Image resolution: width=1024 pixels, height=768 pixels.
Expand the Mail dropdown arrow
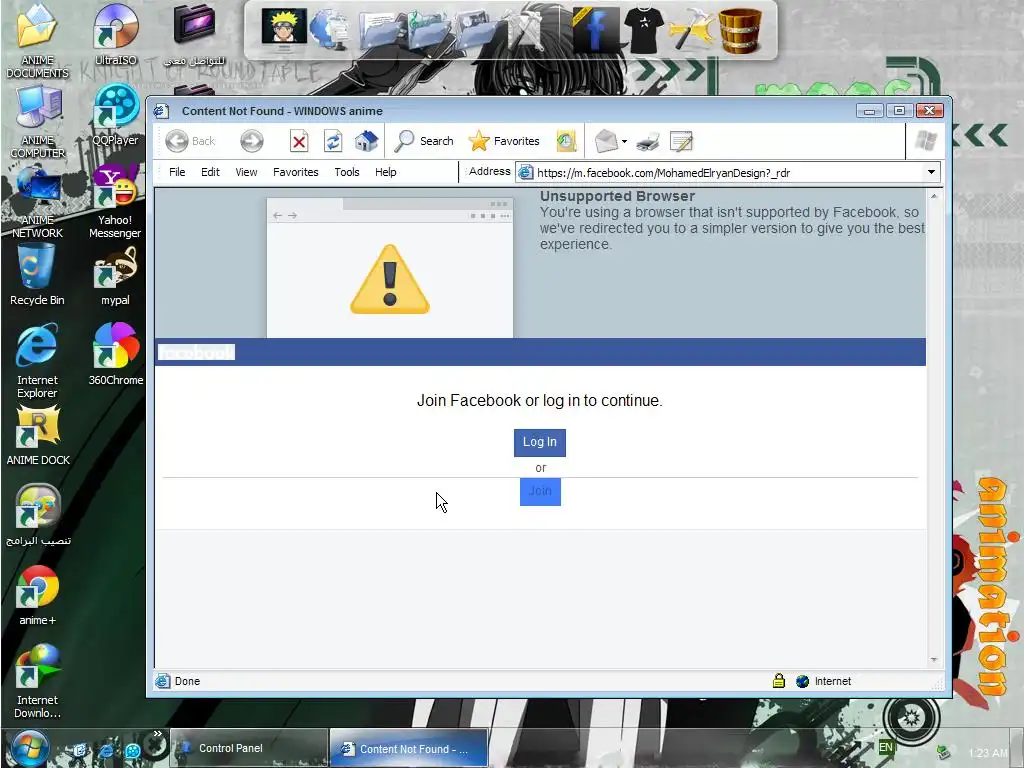pos(624,141)
